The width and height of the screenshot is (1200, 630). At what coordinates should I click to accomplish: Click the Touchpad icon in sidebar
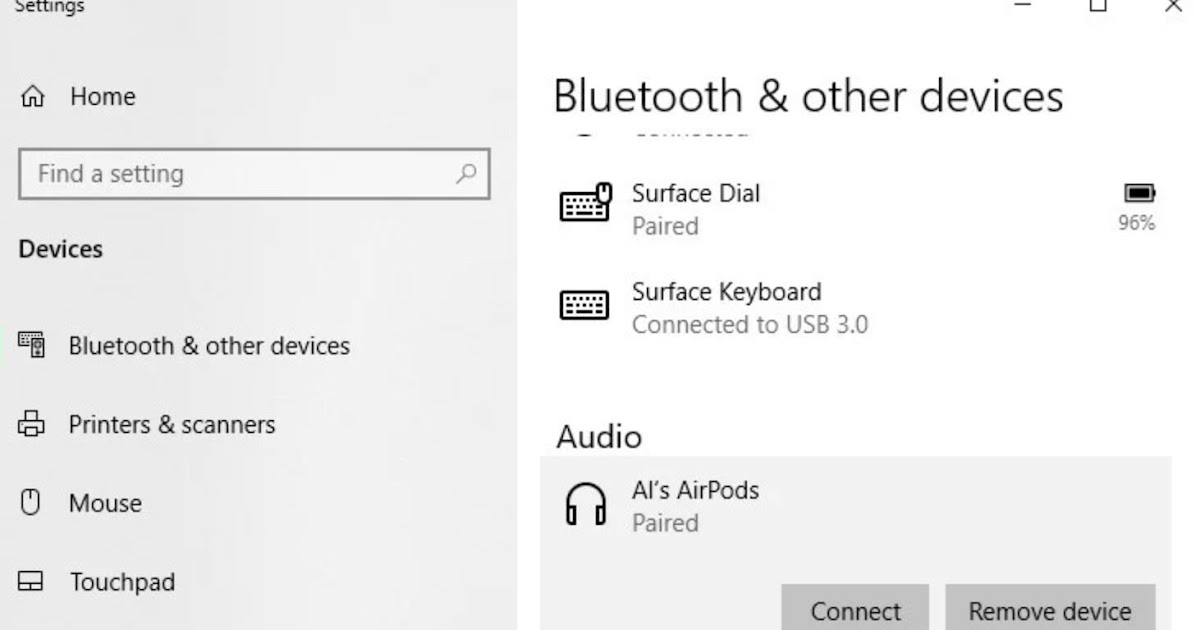tap(32, 582)
